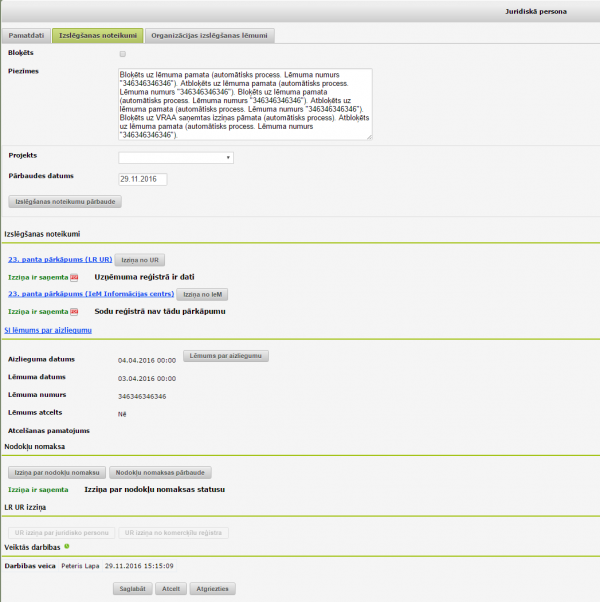
Task: Click green indicator next to Veiktās darbības
Action: point(66,546)
